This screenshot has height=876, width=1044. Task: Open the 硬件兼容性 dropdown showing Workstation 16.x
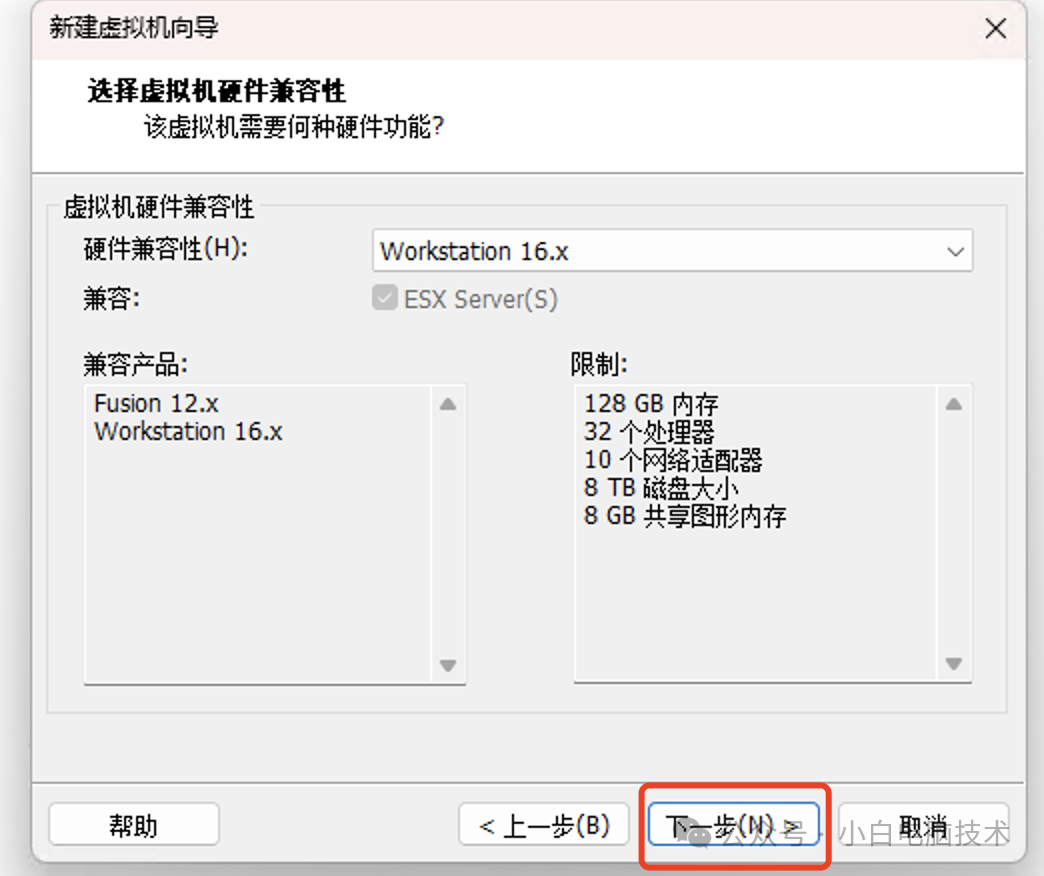pos(670,251)
